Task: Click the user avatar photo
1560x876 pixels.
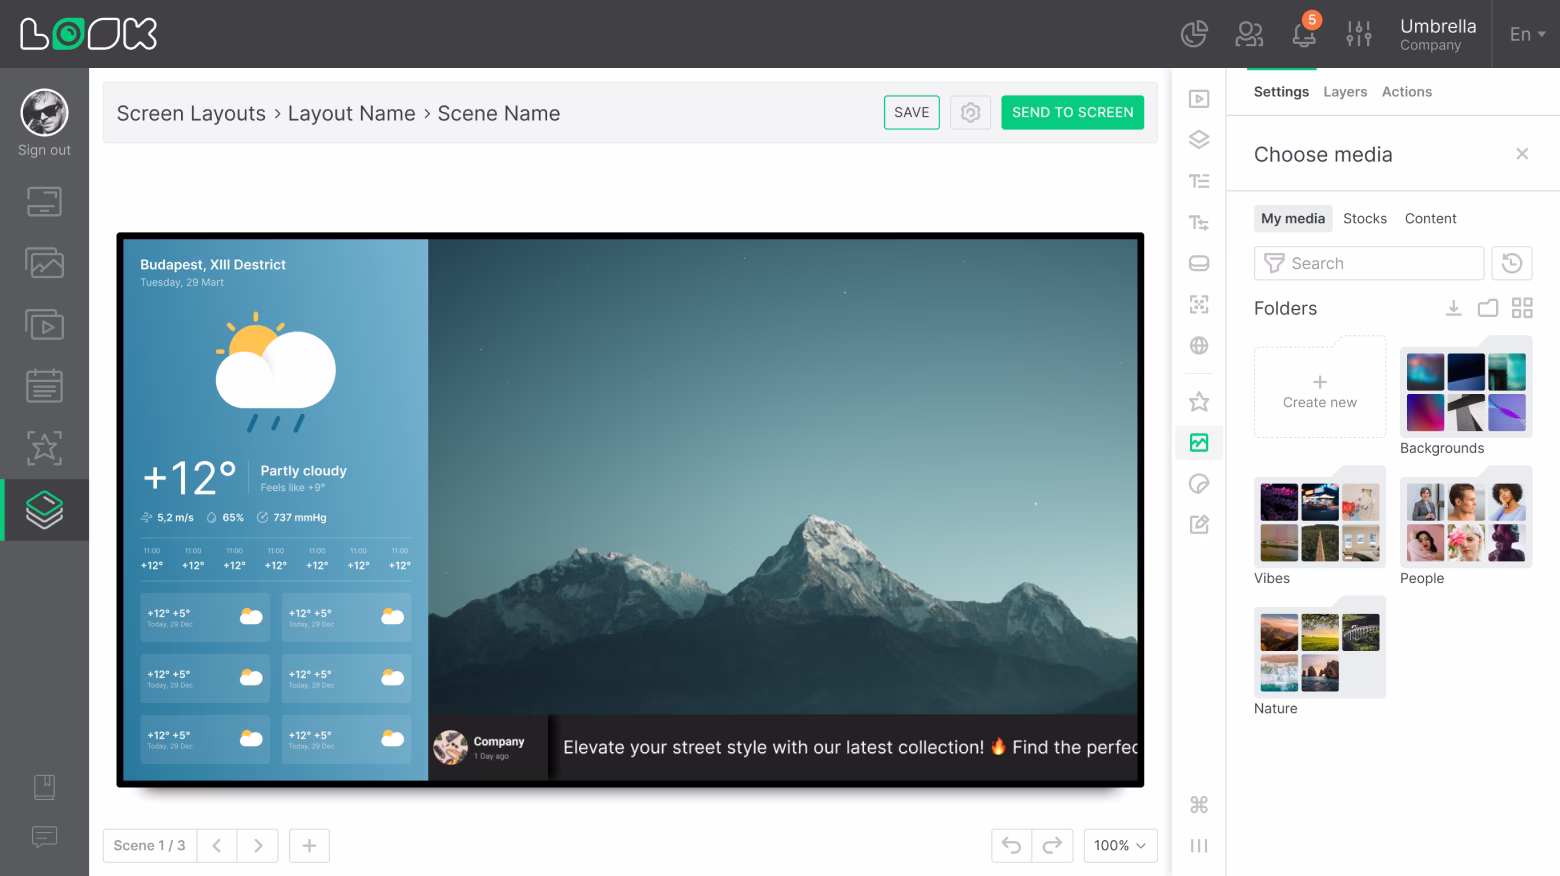Action: tap(44, 112)
